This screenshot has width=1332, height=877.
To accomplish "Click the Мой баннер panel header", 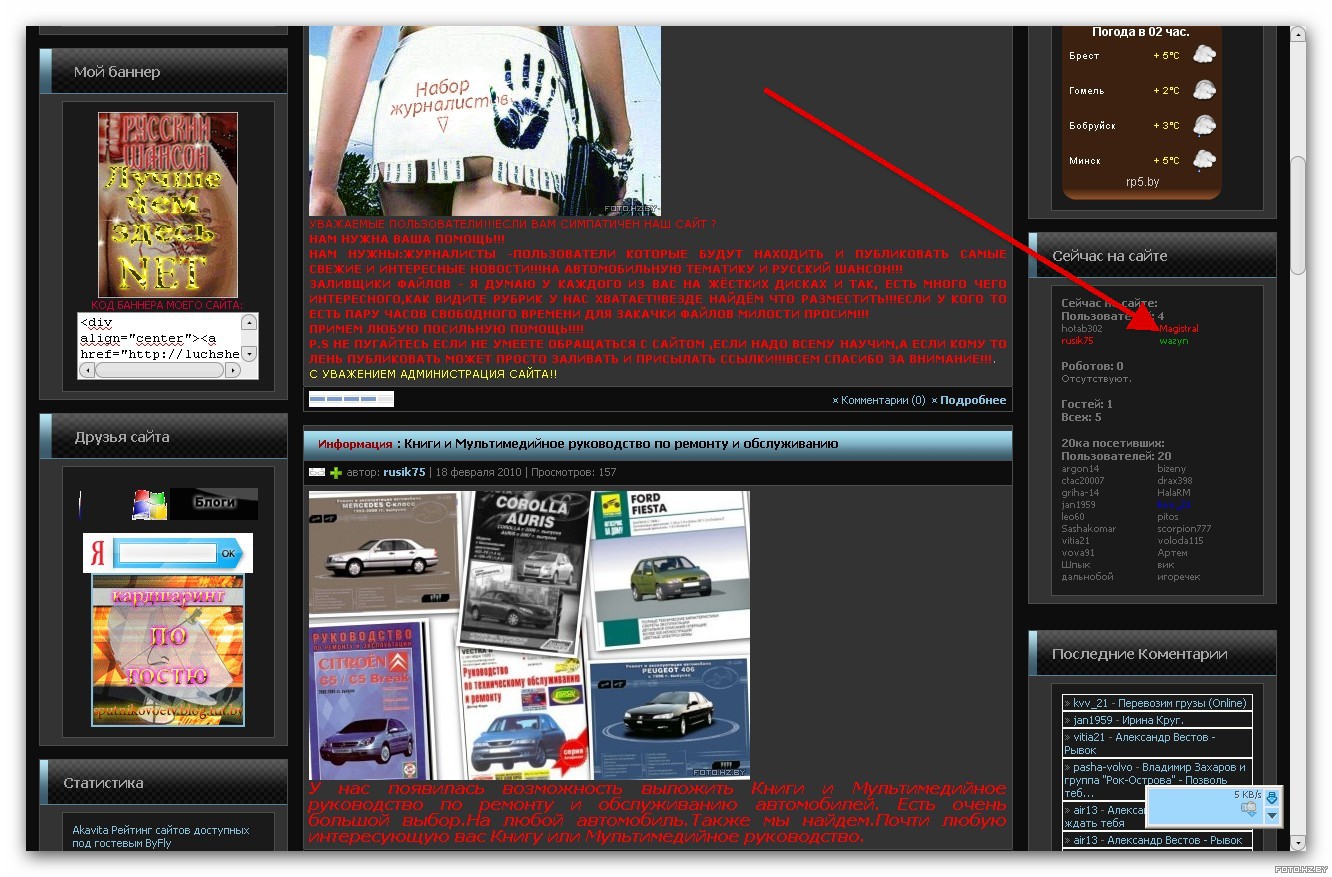I will 164,71.
